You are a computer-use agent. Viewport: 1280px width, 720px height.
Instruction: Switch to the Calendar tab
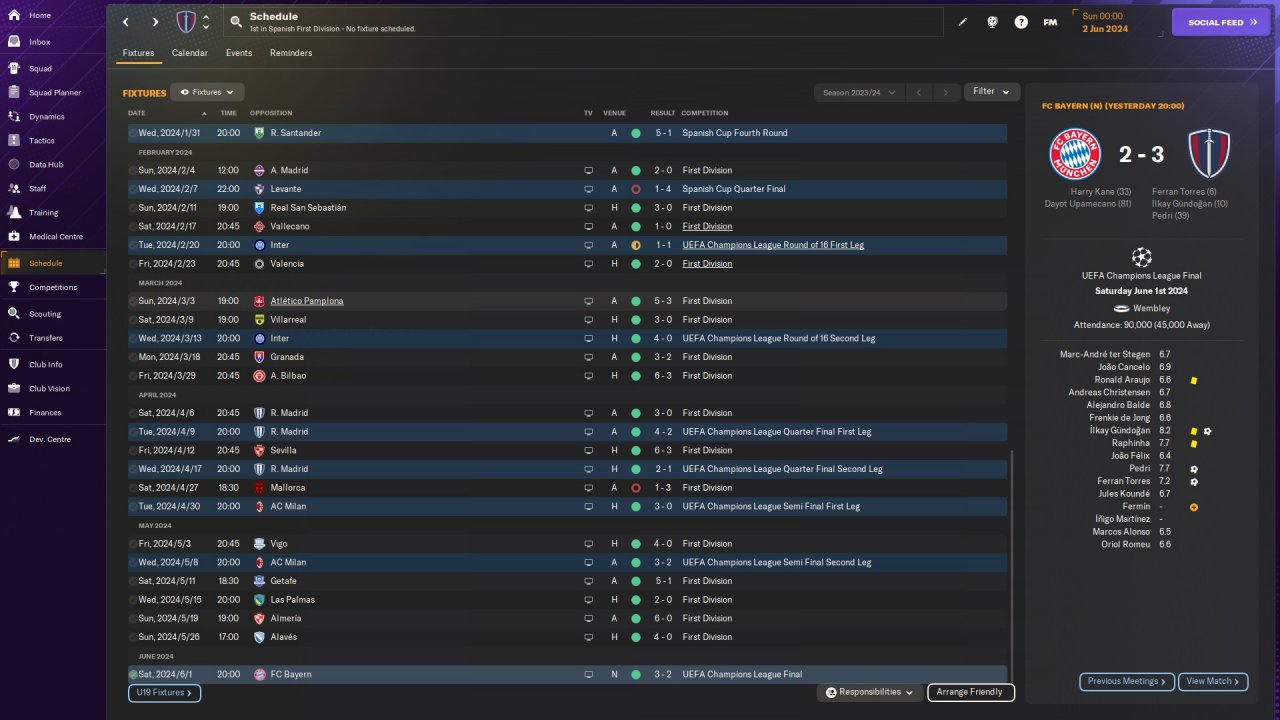coord(190,53)
